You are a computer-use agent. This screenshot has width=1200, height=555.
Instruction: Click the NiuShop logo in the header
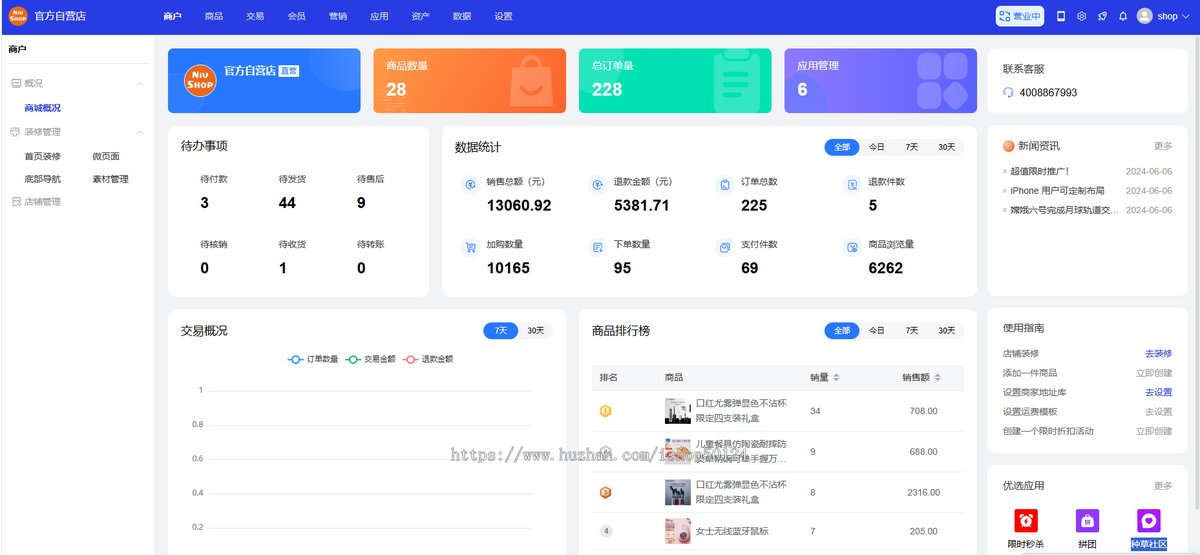(x=17, y=16)
